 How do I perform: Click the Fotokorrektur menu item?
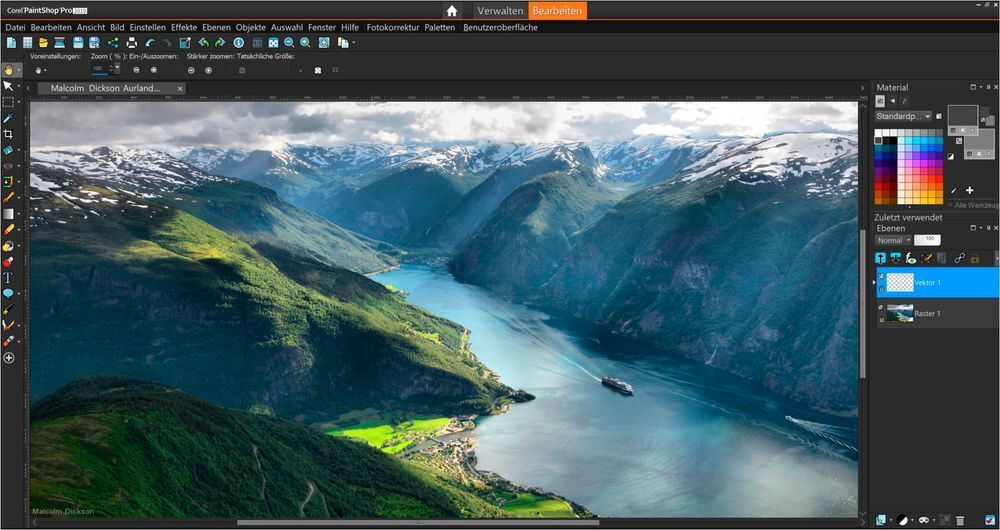click(393, 27)
